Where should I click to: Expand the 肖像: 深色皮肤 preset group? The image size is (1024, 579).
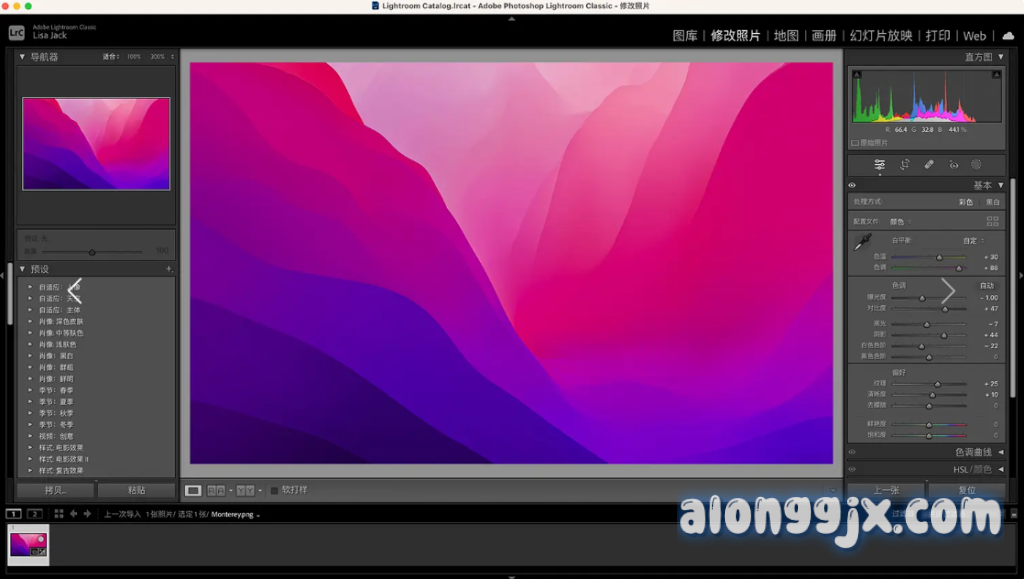coord(30,322)
